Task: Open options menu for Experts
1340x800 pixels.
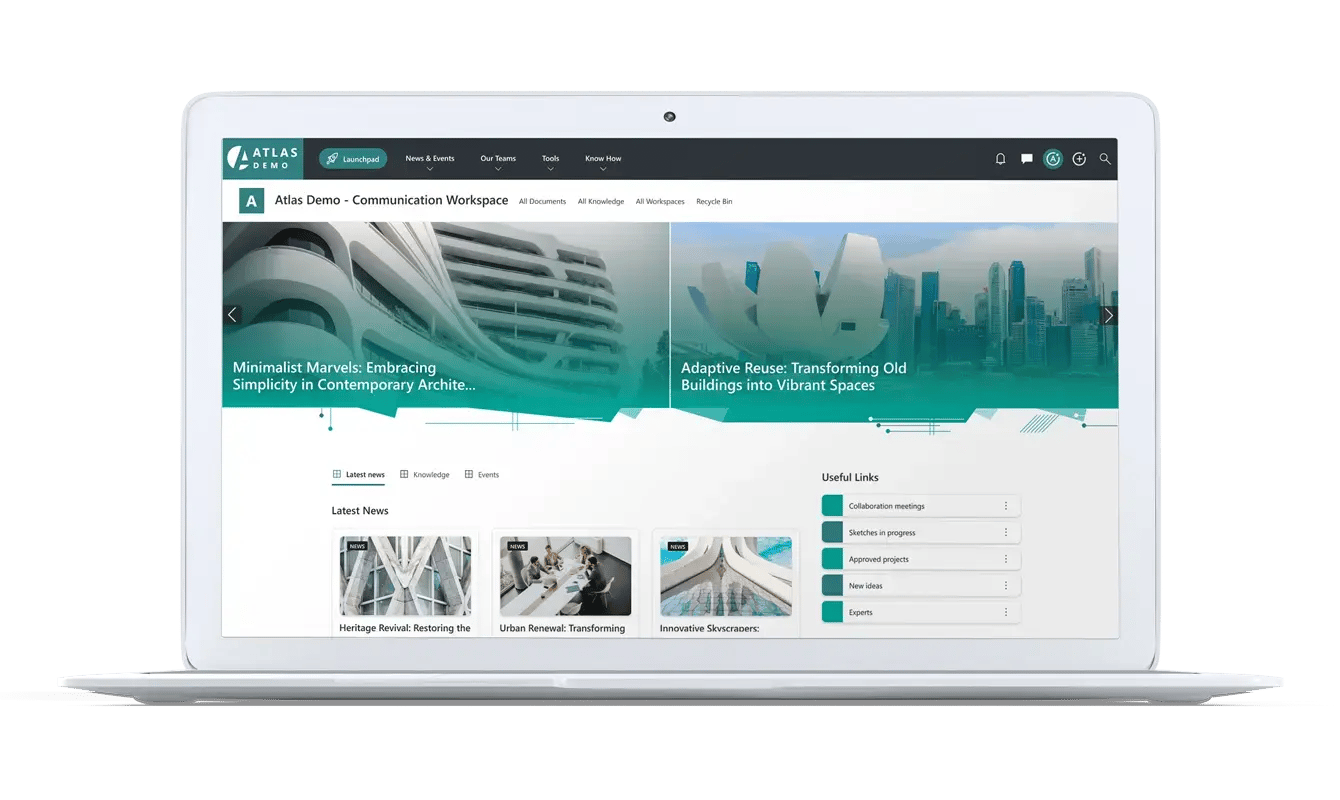Action: point(1006,612)
